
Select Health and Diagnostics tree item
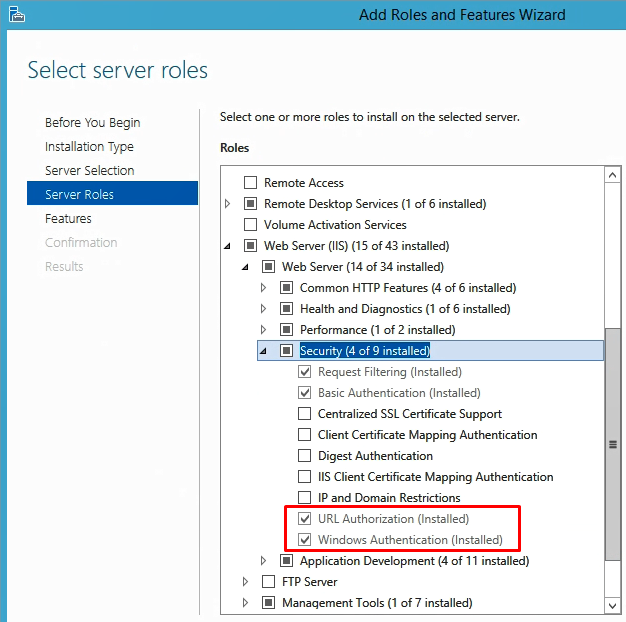click(x=405, y=309)
